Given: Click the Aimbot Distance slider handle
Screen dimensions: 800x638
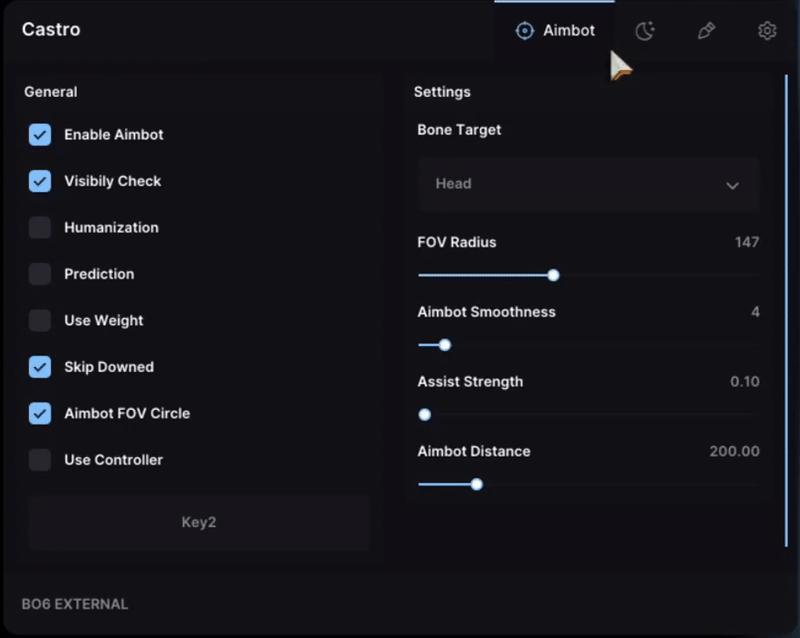Looking at the screenshot, I should tap(477, 484).
